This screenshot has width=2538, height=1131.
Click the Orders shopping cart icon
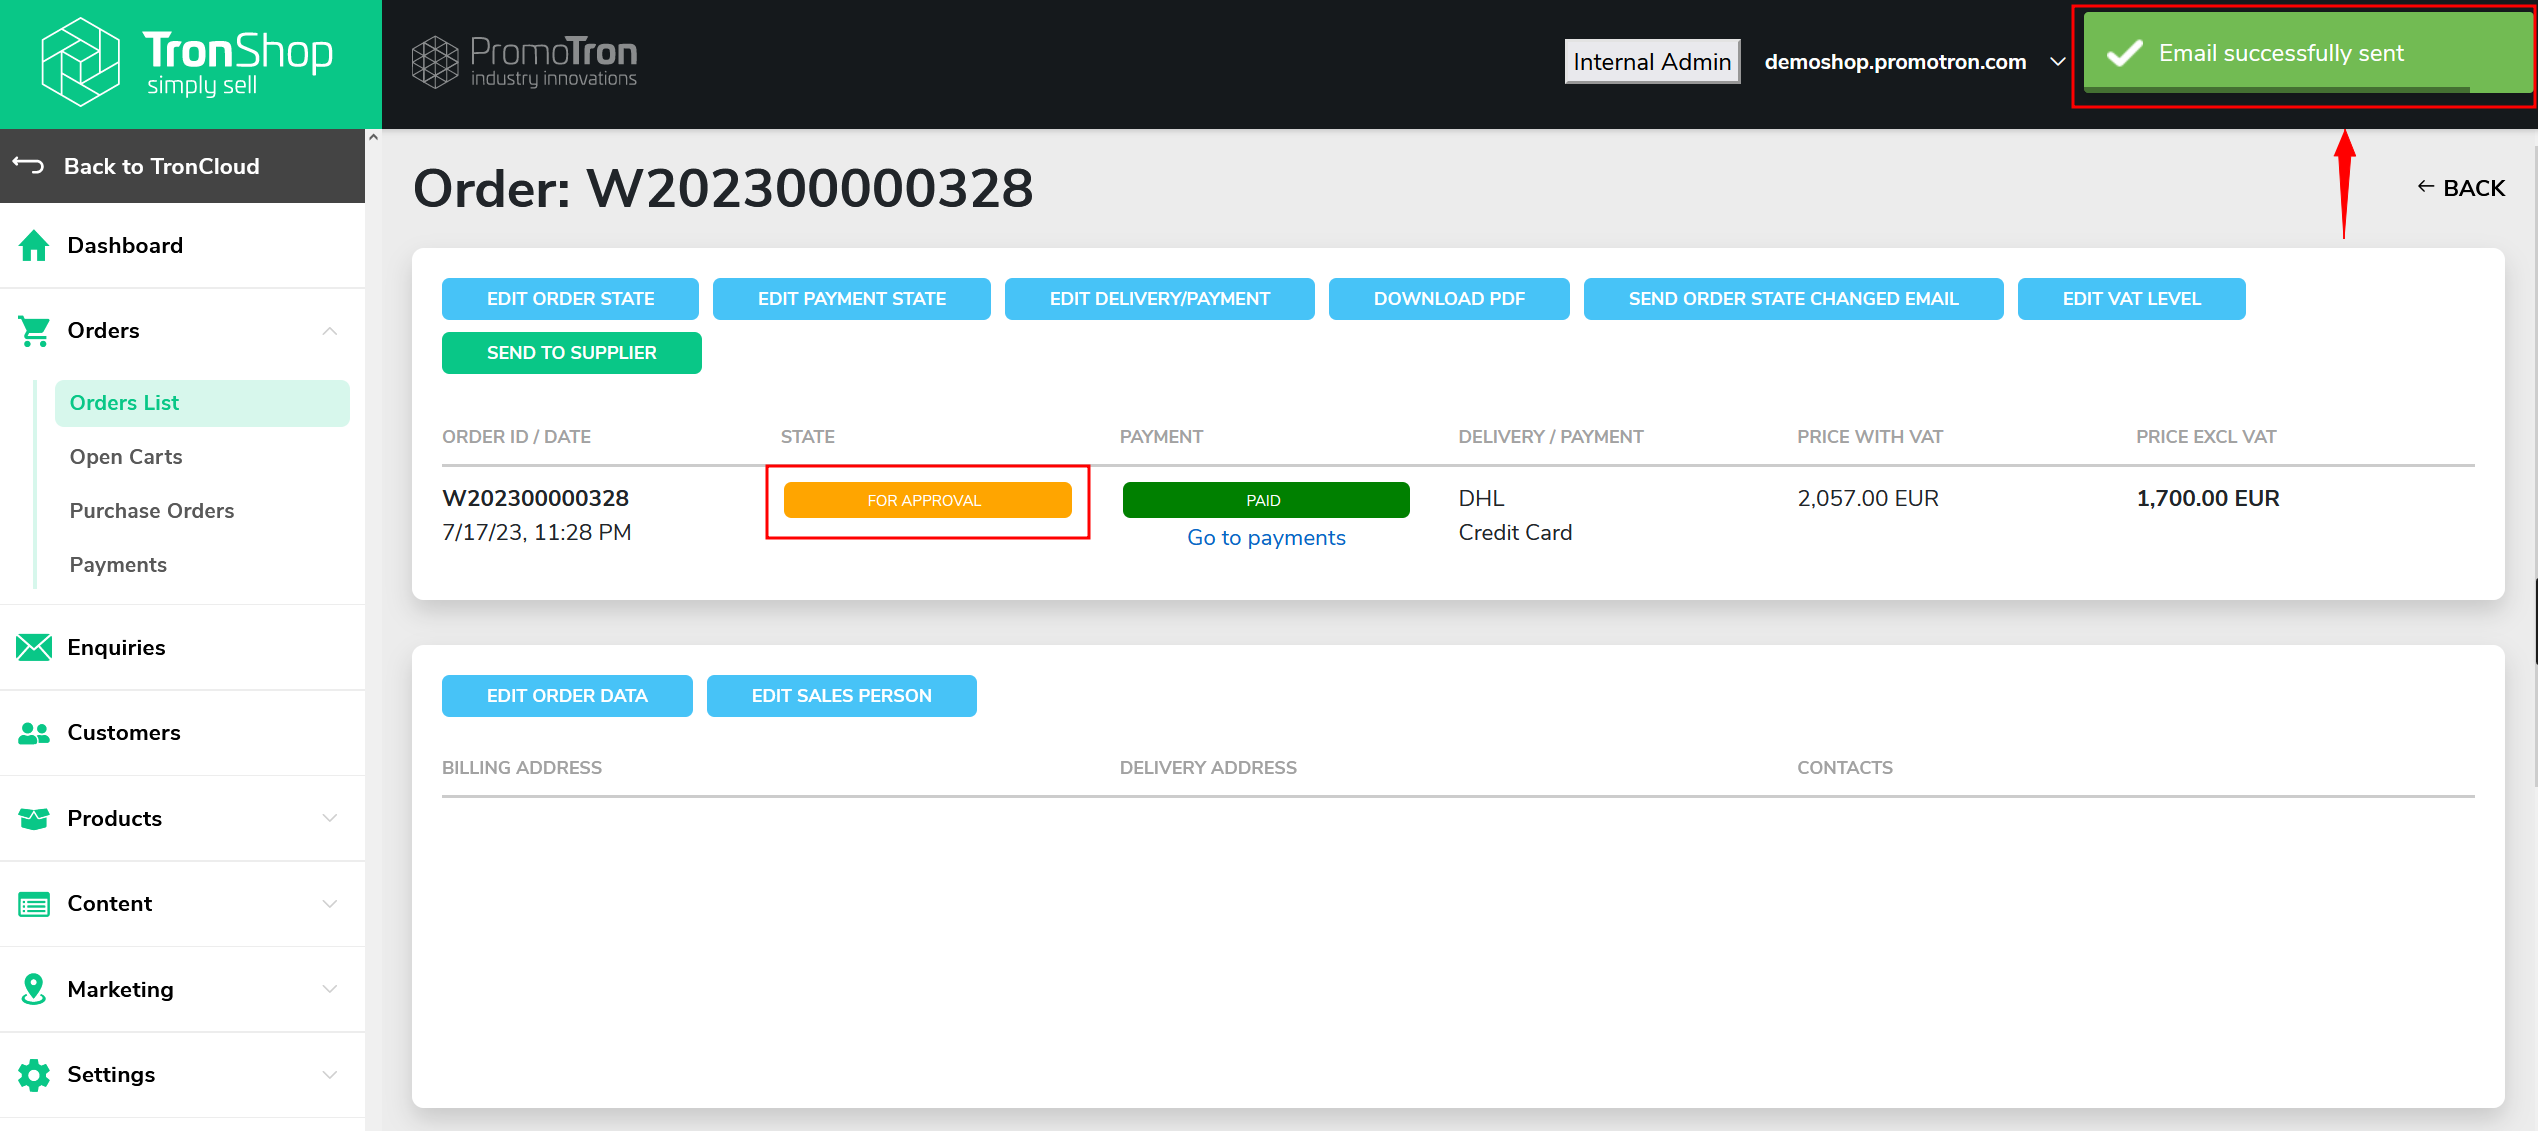tap(34, 331)
